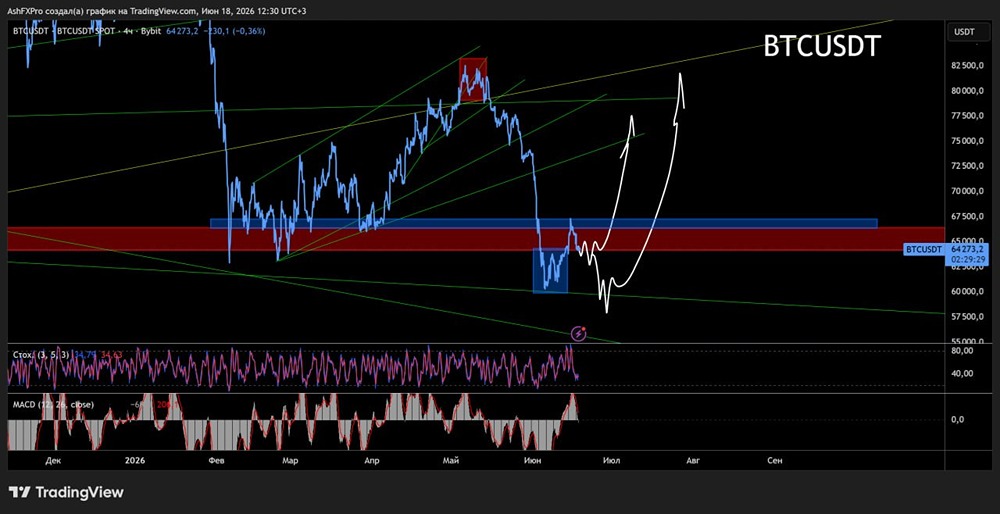Click the 64273,2 last price in legend

180,31
